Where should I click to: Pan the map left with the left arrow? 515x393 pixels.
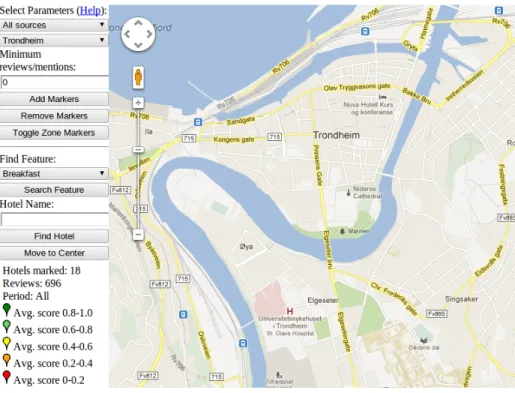(x=127, y=34)
